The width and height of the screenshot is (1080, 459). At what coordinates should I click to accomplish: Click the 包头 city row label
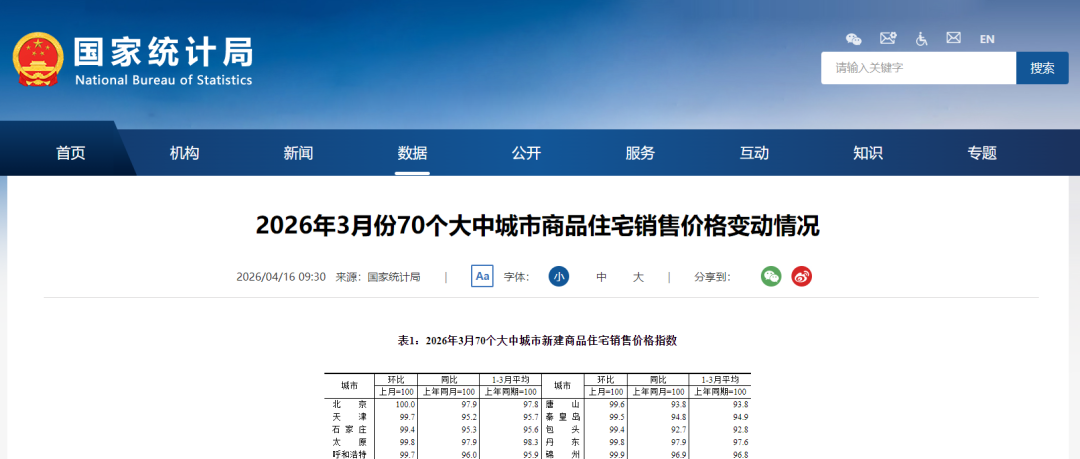coord(563,429)
